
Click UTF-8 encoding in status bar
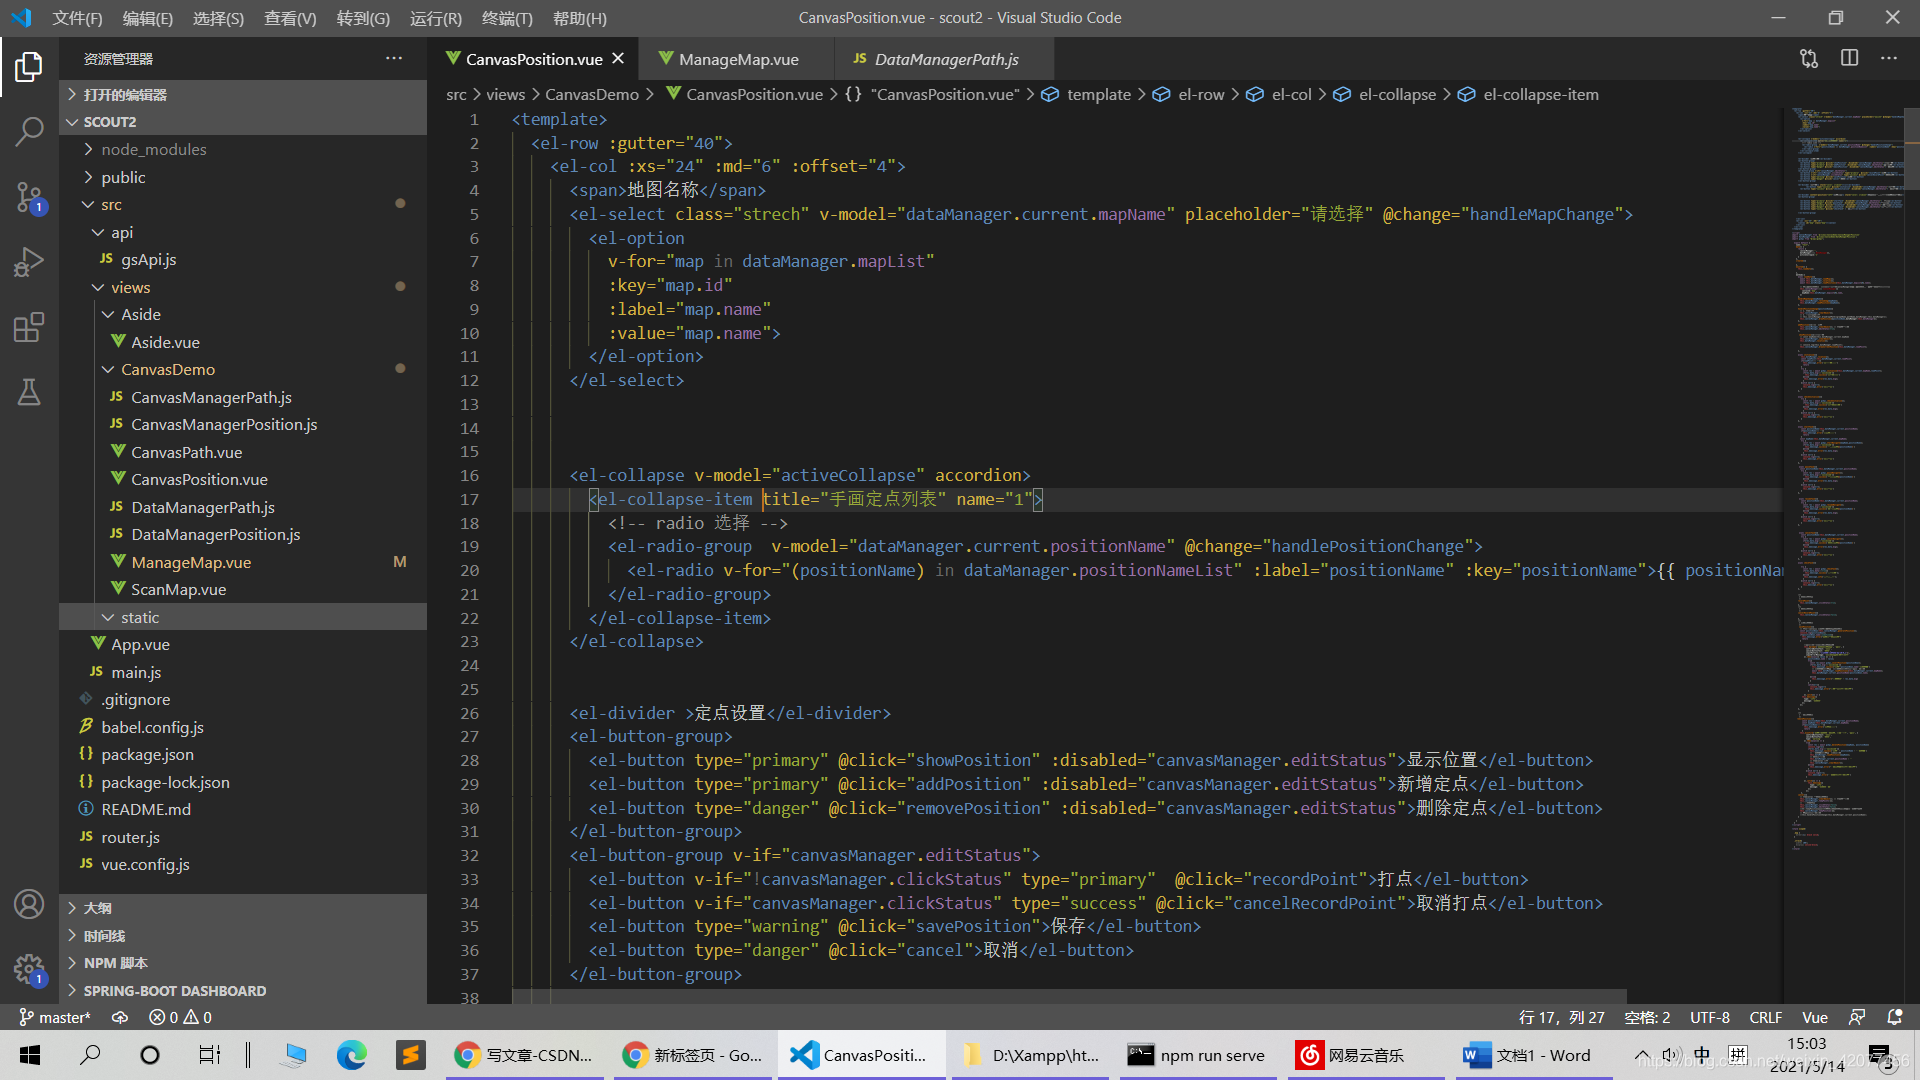(1709, 1017)
